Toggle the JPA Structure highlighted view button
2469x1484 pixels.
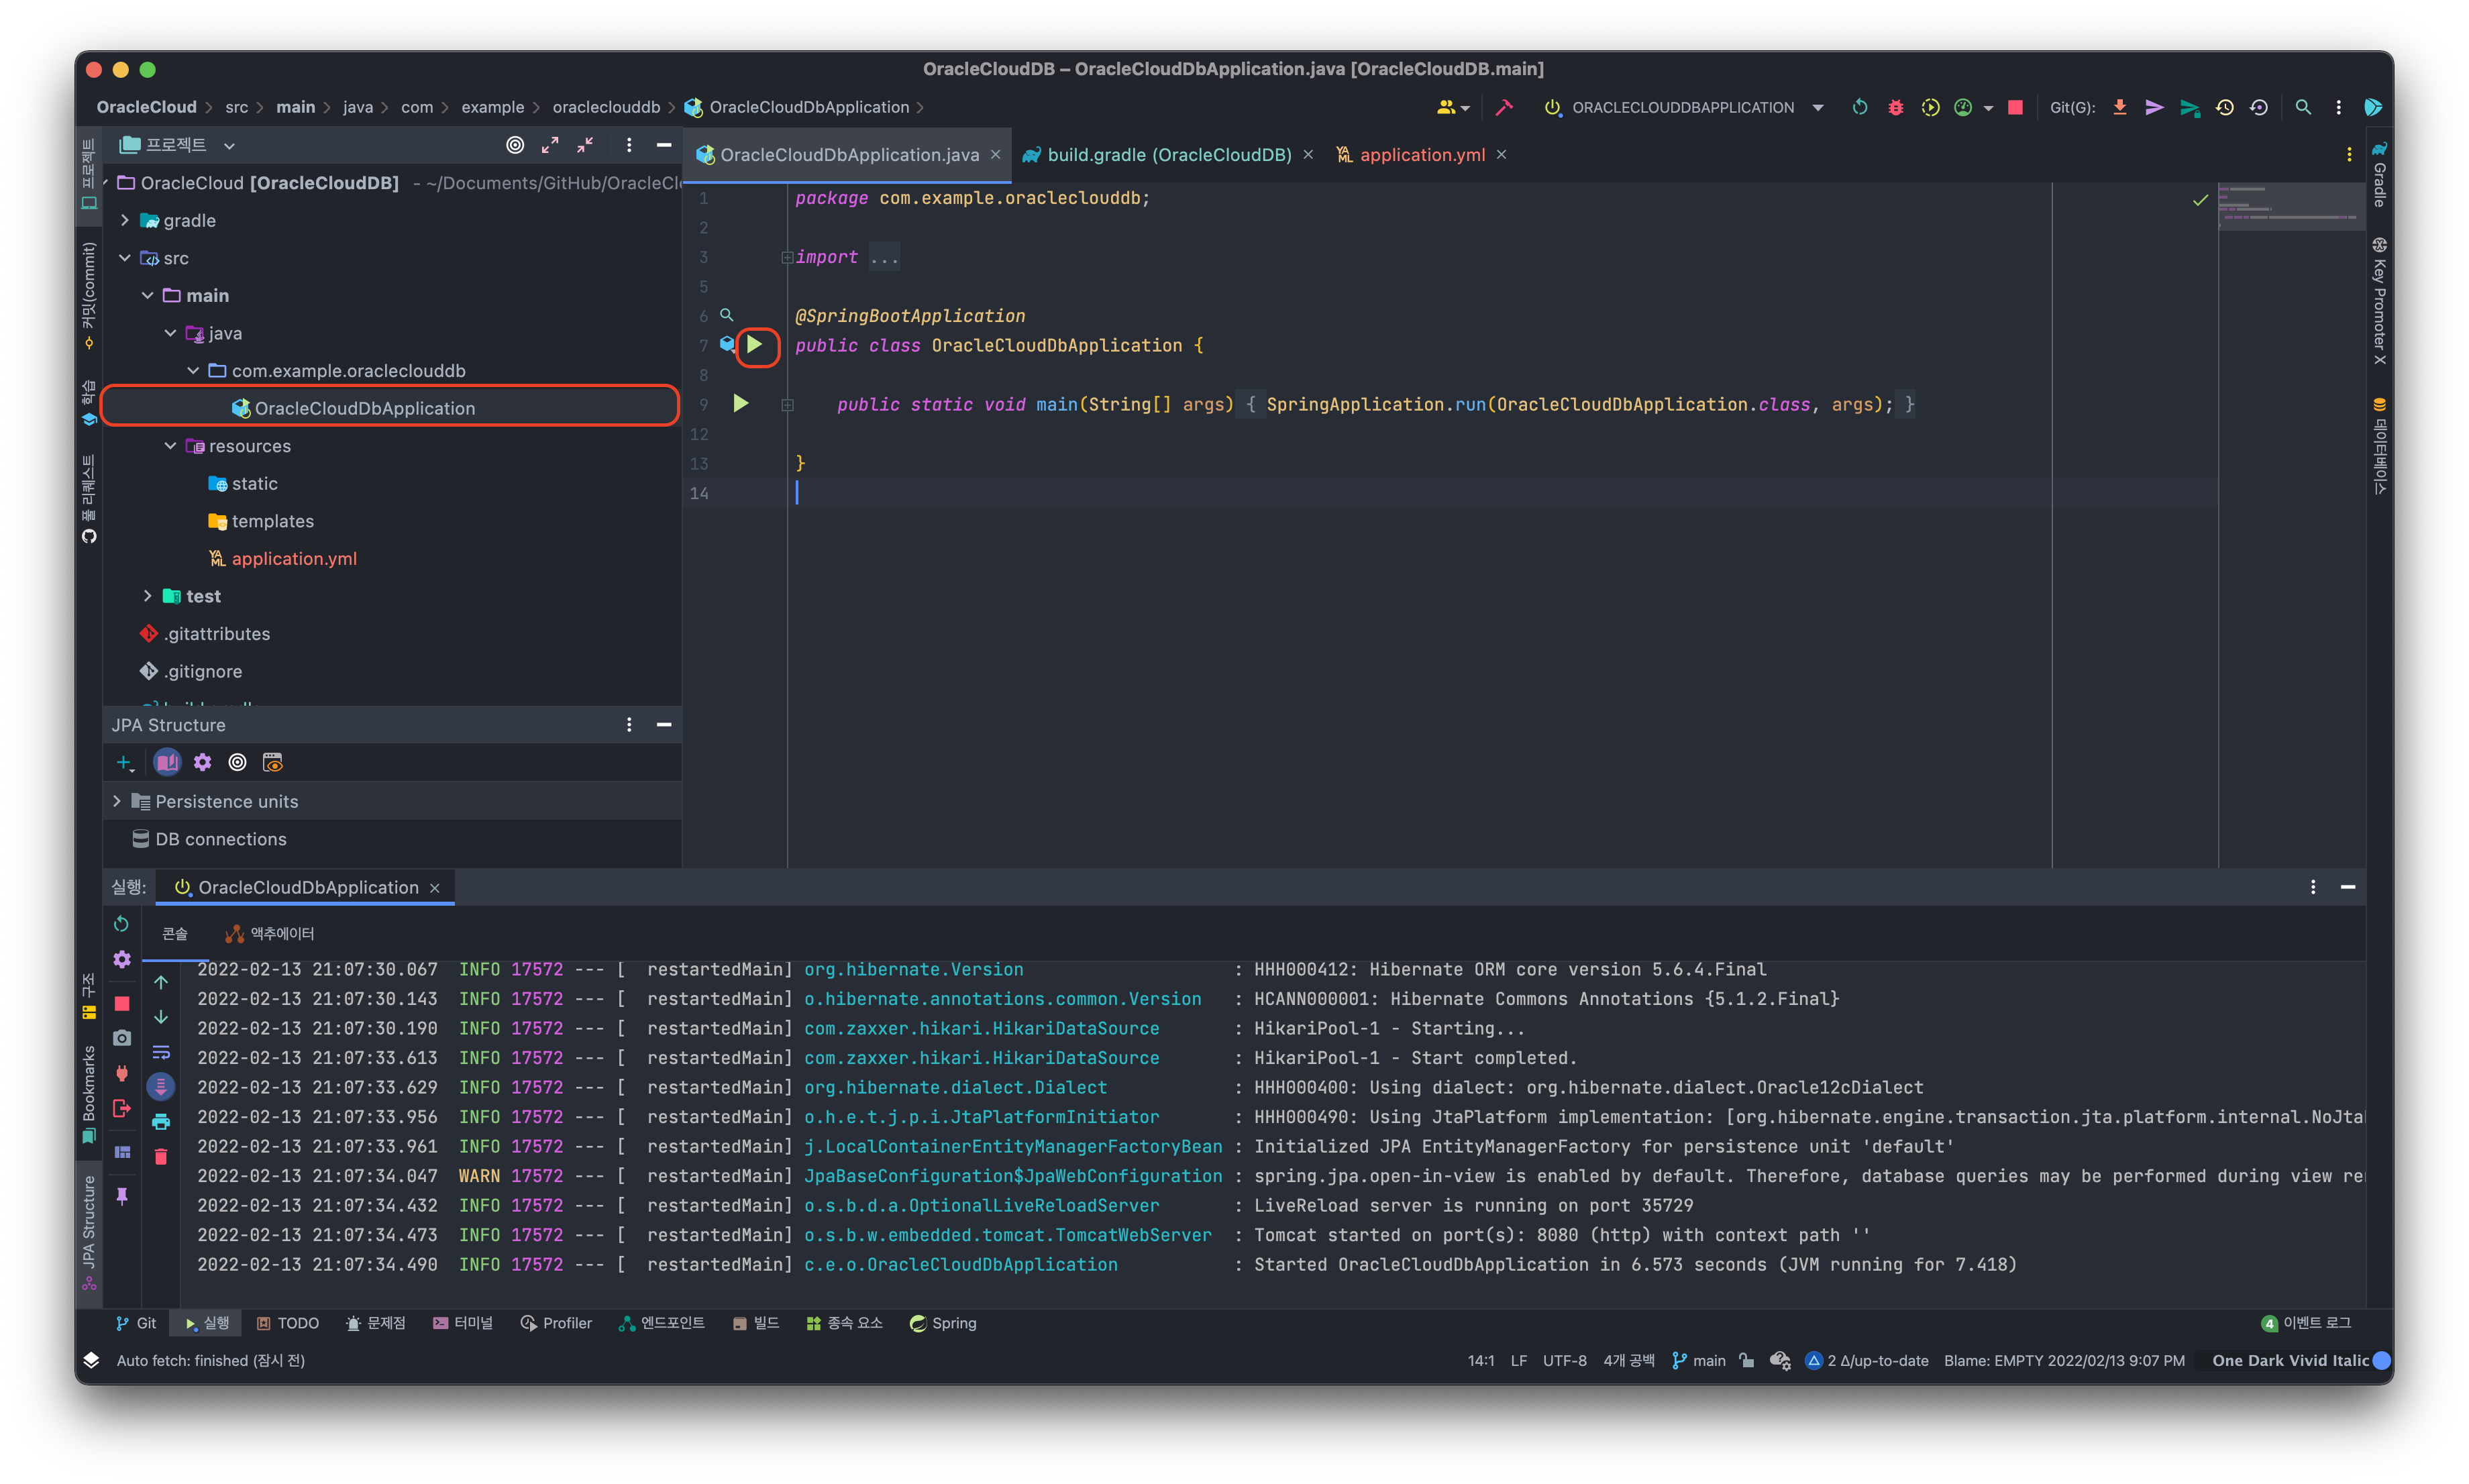click(167, 763)
